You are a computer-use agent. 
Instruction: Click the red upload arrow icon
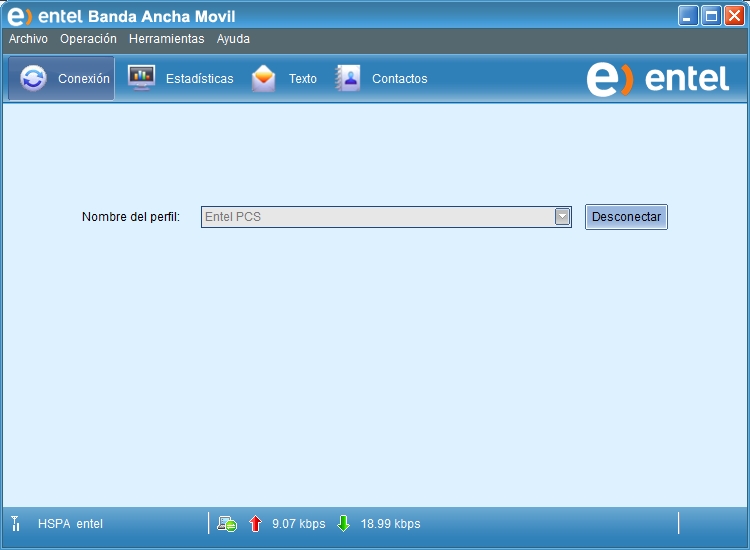[x=255, y=524]
